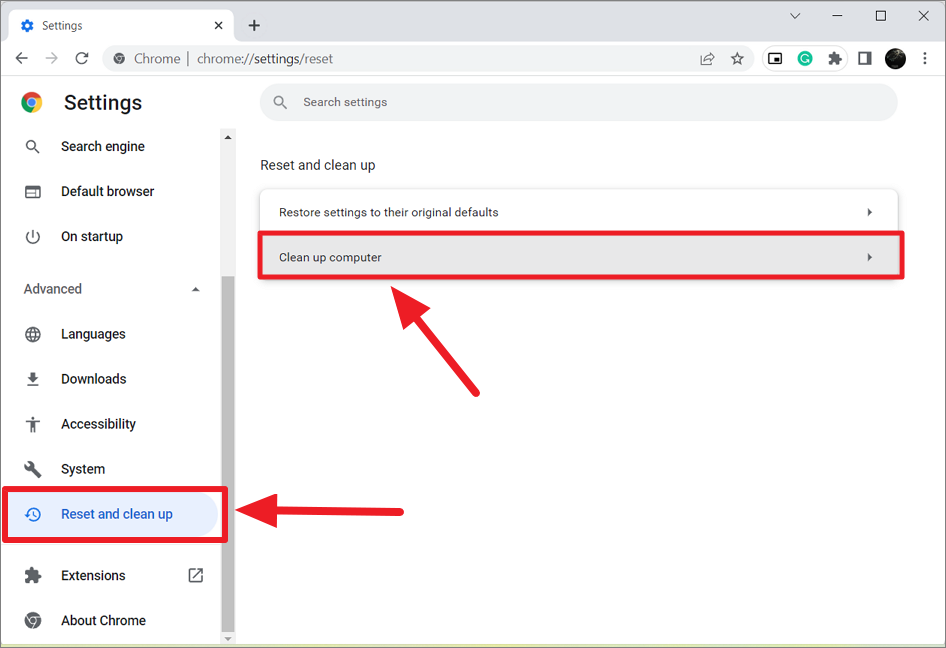Click the share page icon in address bar
The image size is (946, 648).
pos(707,59)
